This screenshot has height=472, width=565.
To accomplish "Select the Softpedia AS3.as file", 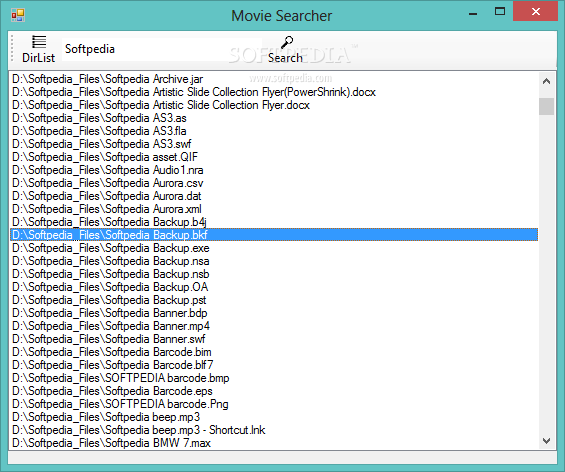I will (274, 118).
